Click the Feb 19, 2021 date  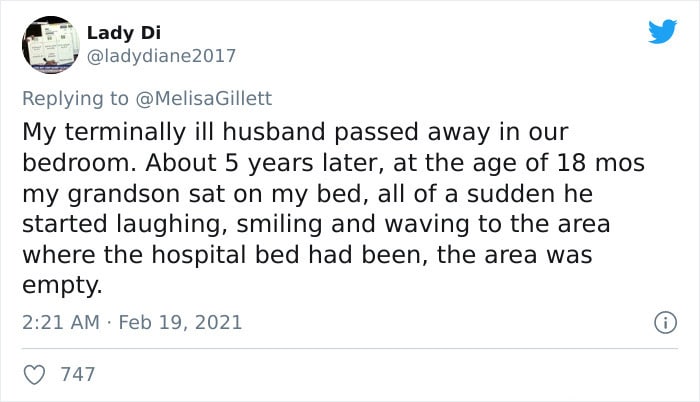[180, 322]
